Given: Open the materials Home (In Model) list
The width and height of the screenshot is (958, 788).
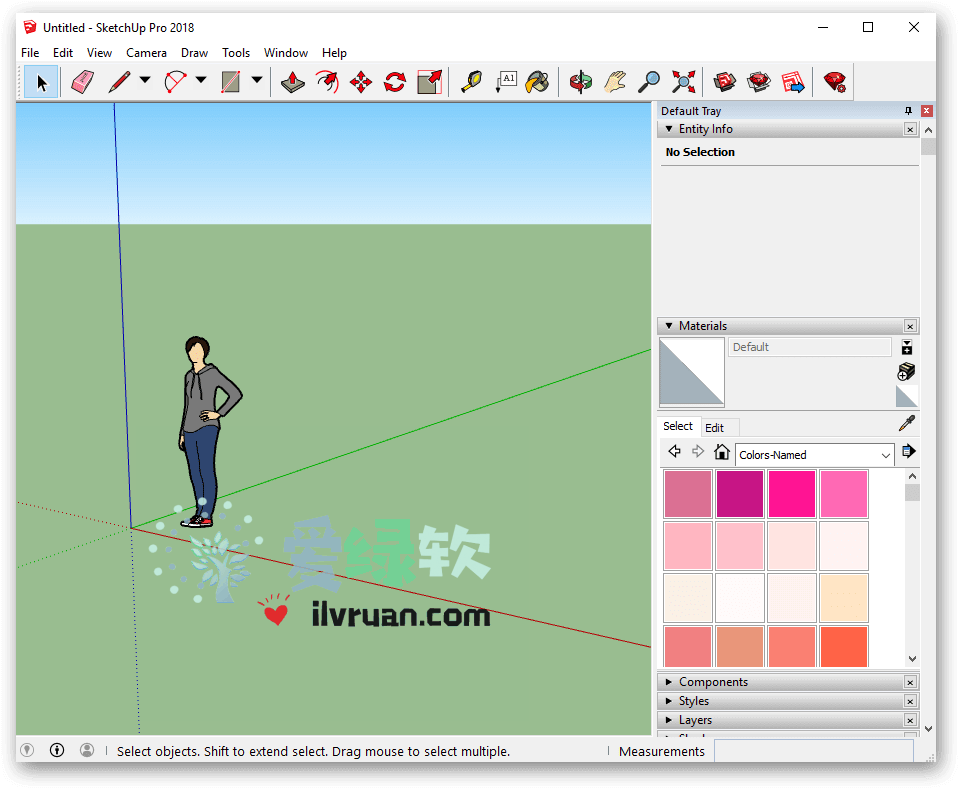Looking at the screenshot, I should point(722,451).
